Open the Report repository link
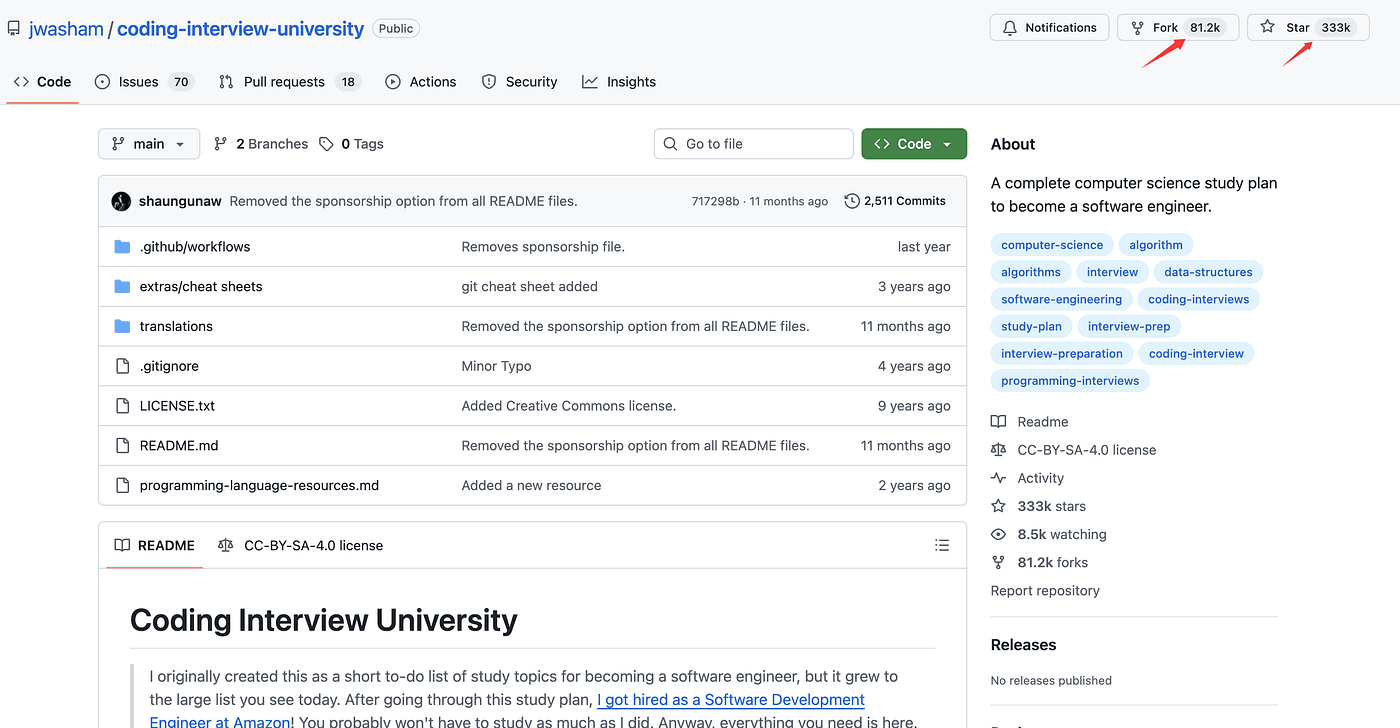Screen dimensions: 1400x728 [x=1045, y=591]
